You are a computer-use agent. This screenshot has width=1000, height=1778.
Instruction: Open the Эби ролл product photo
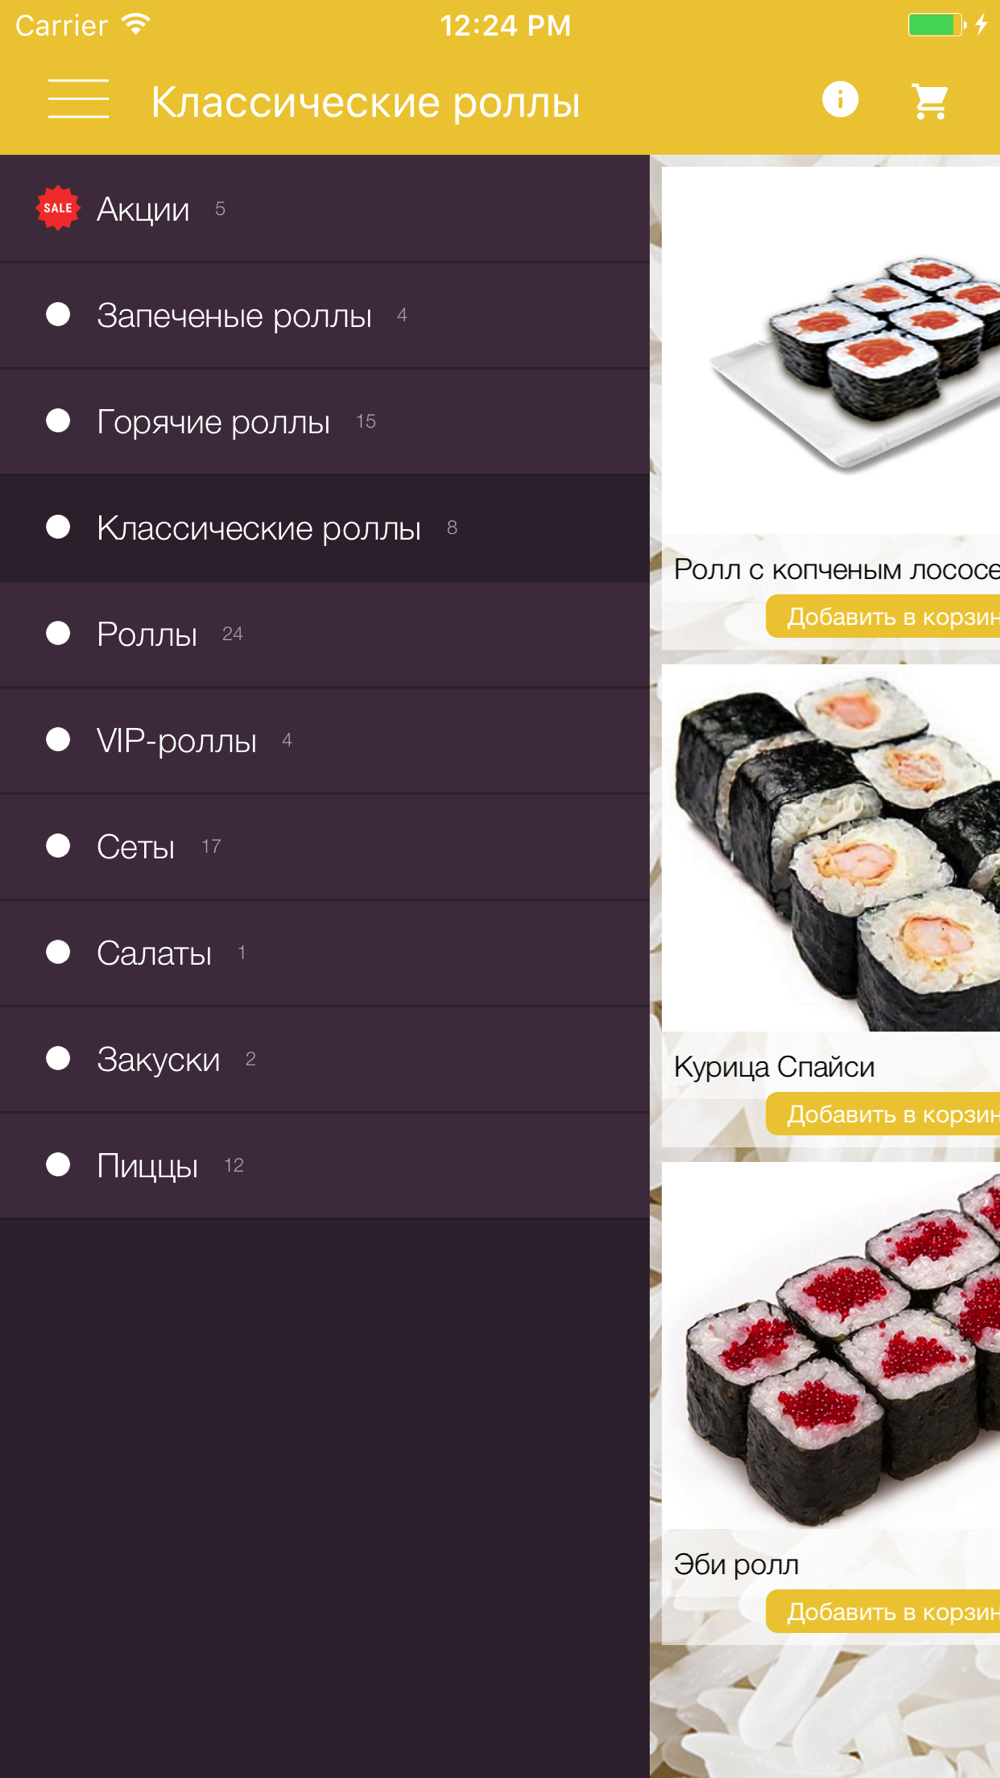pyautogui.click(x=831, y=1346)
